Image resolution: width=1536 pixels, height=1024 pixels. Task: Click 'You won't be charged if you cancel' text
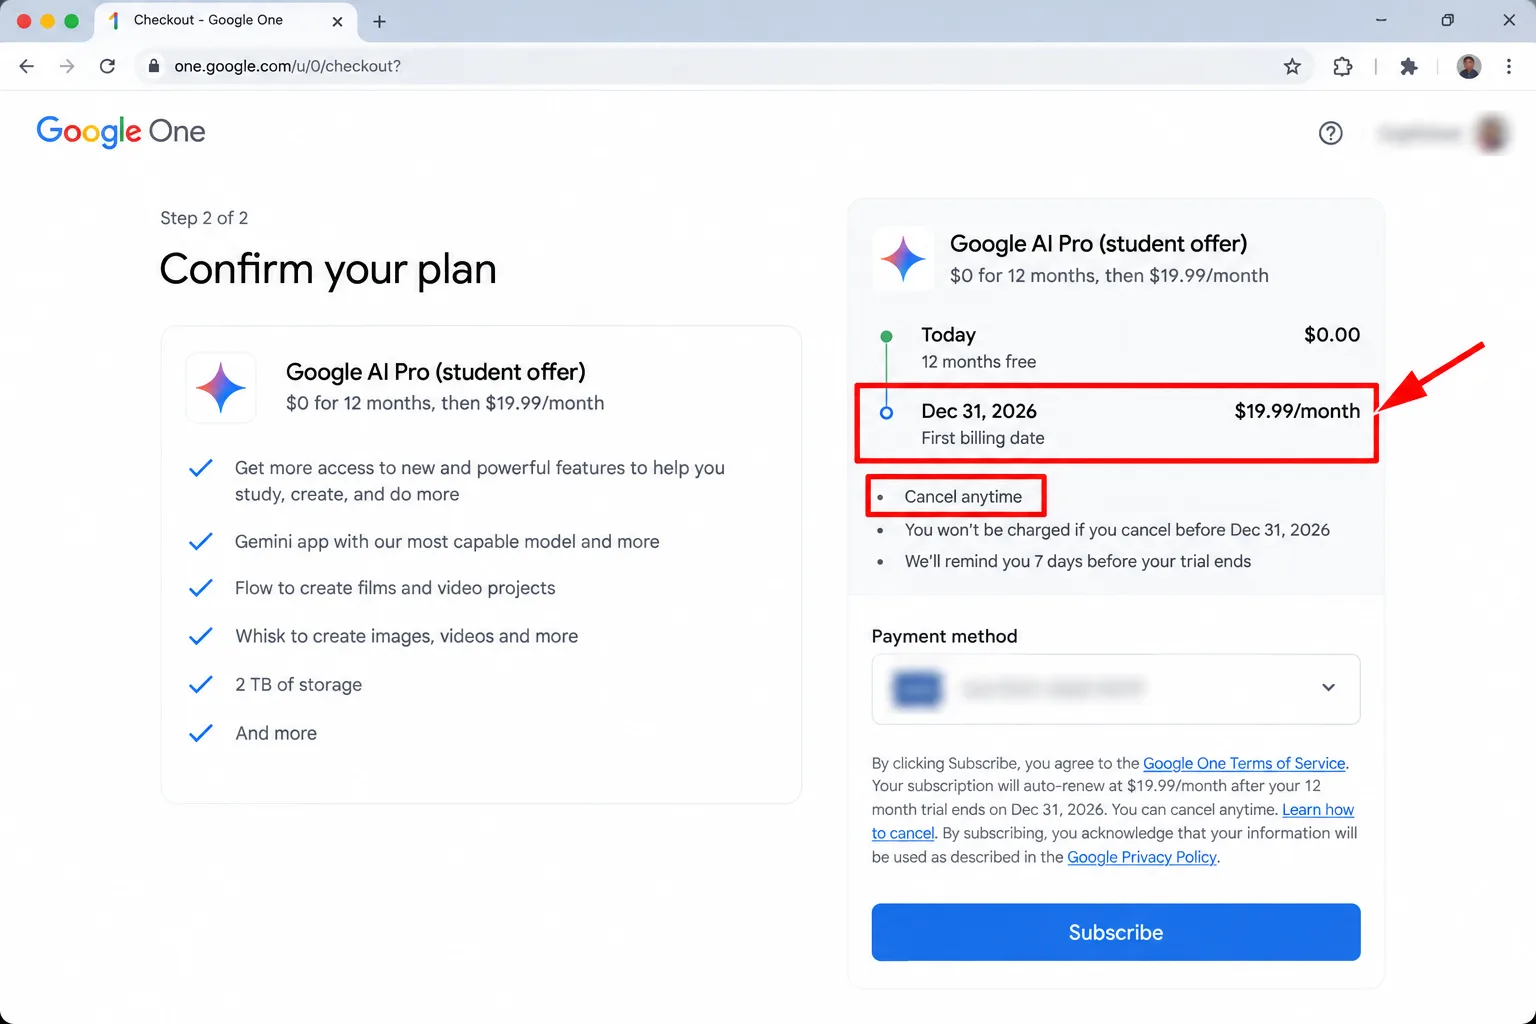pos(1117,530)
